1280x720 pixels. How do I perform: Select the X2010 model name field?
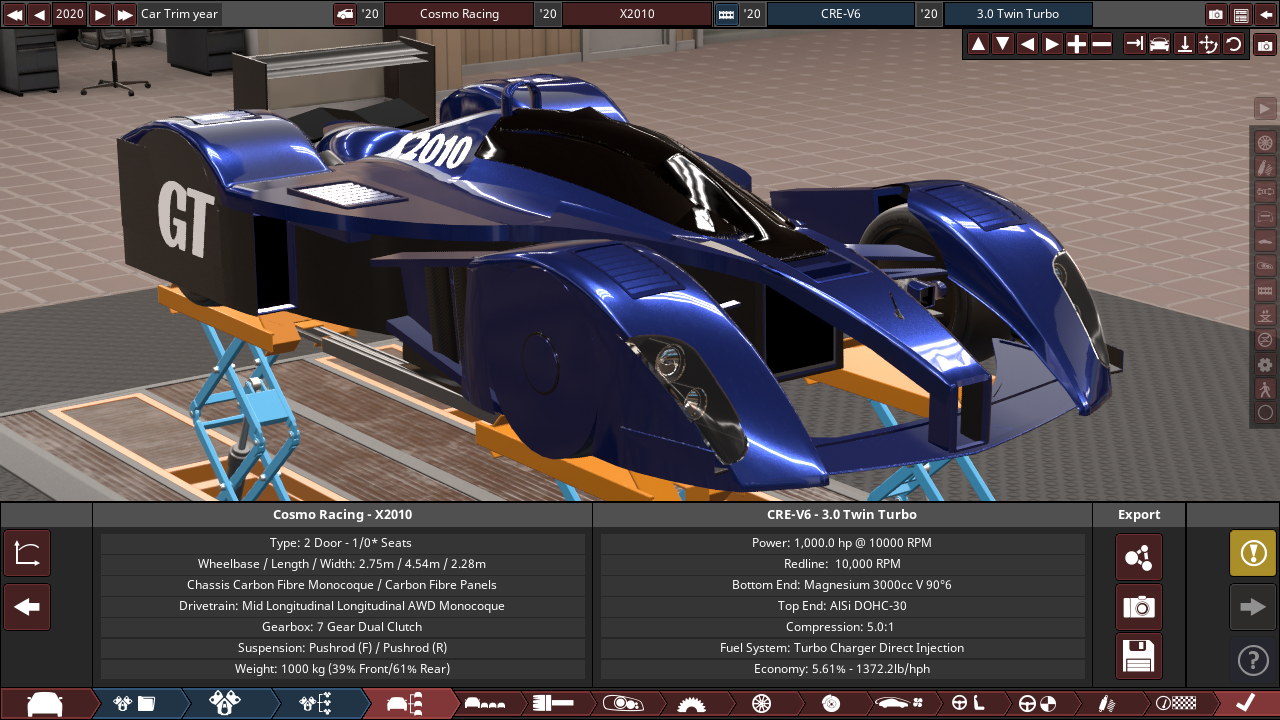[x=637, y=14]
